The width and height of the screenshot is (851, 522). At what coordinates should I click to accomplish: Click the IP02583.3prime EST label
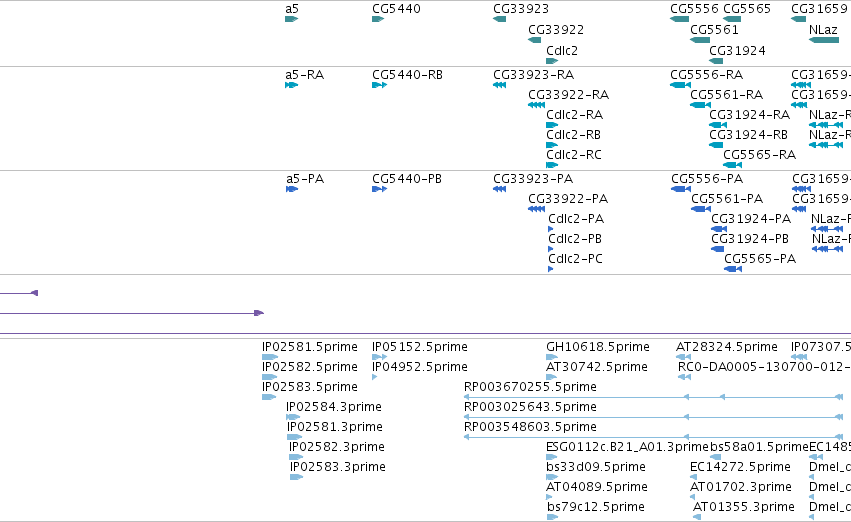click(x=338, y=468)
